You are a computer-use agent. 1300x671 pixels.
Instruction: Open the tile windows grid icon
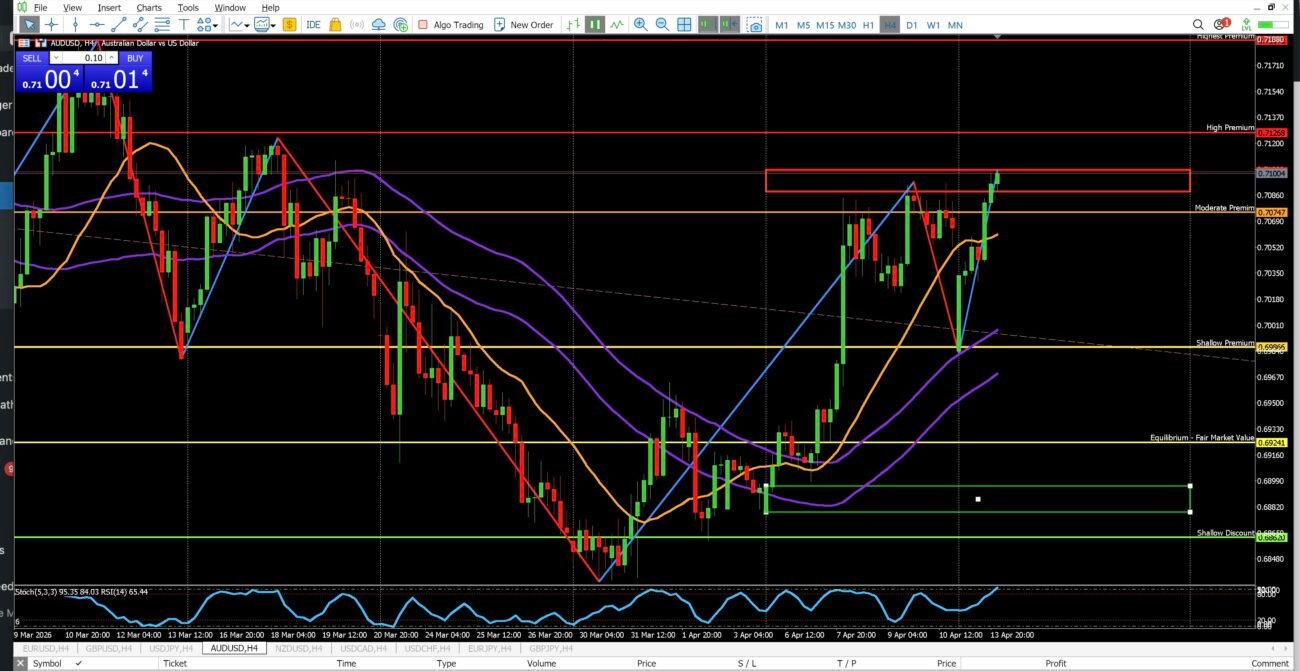[x=684, y=25]
